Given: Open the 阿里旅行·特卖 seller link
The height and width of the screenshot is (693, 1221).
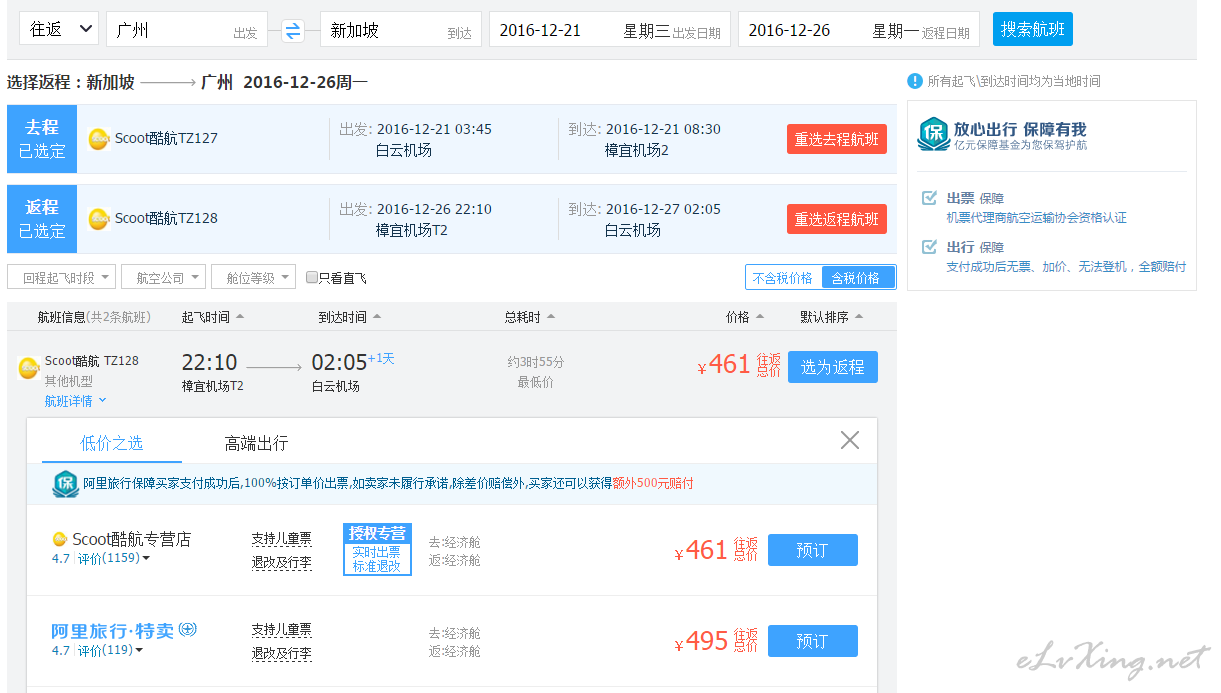Looking at the screenshot, I should [x=113, y=631].
